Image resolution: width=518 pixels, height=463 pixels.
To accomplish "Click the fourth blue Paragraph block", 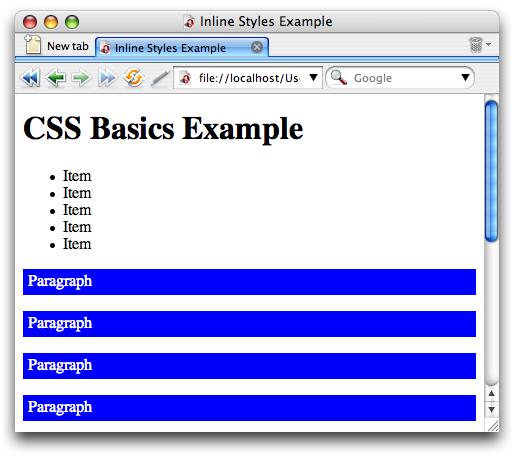I will coord(249,408).
